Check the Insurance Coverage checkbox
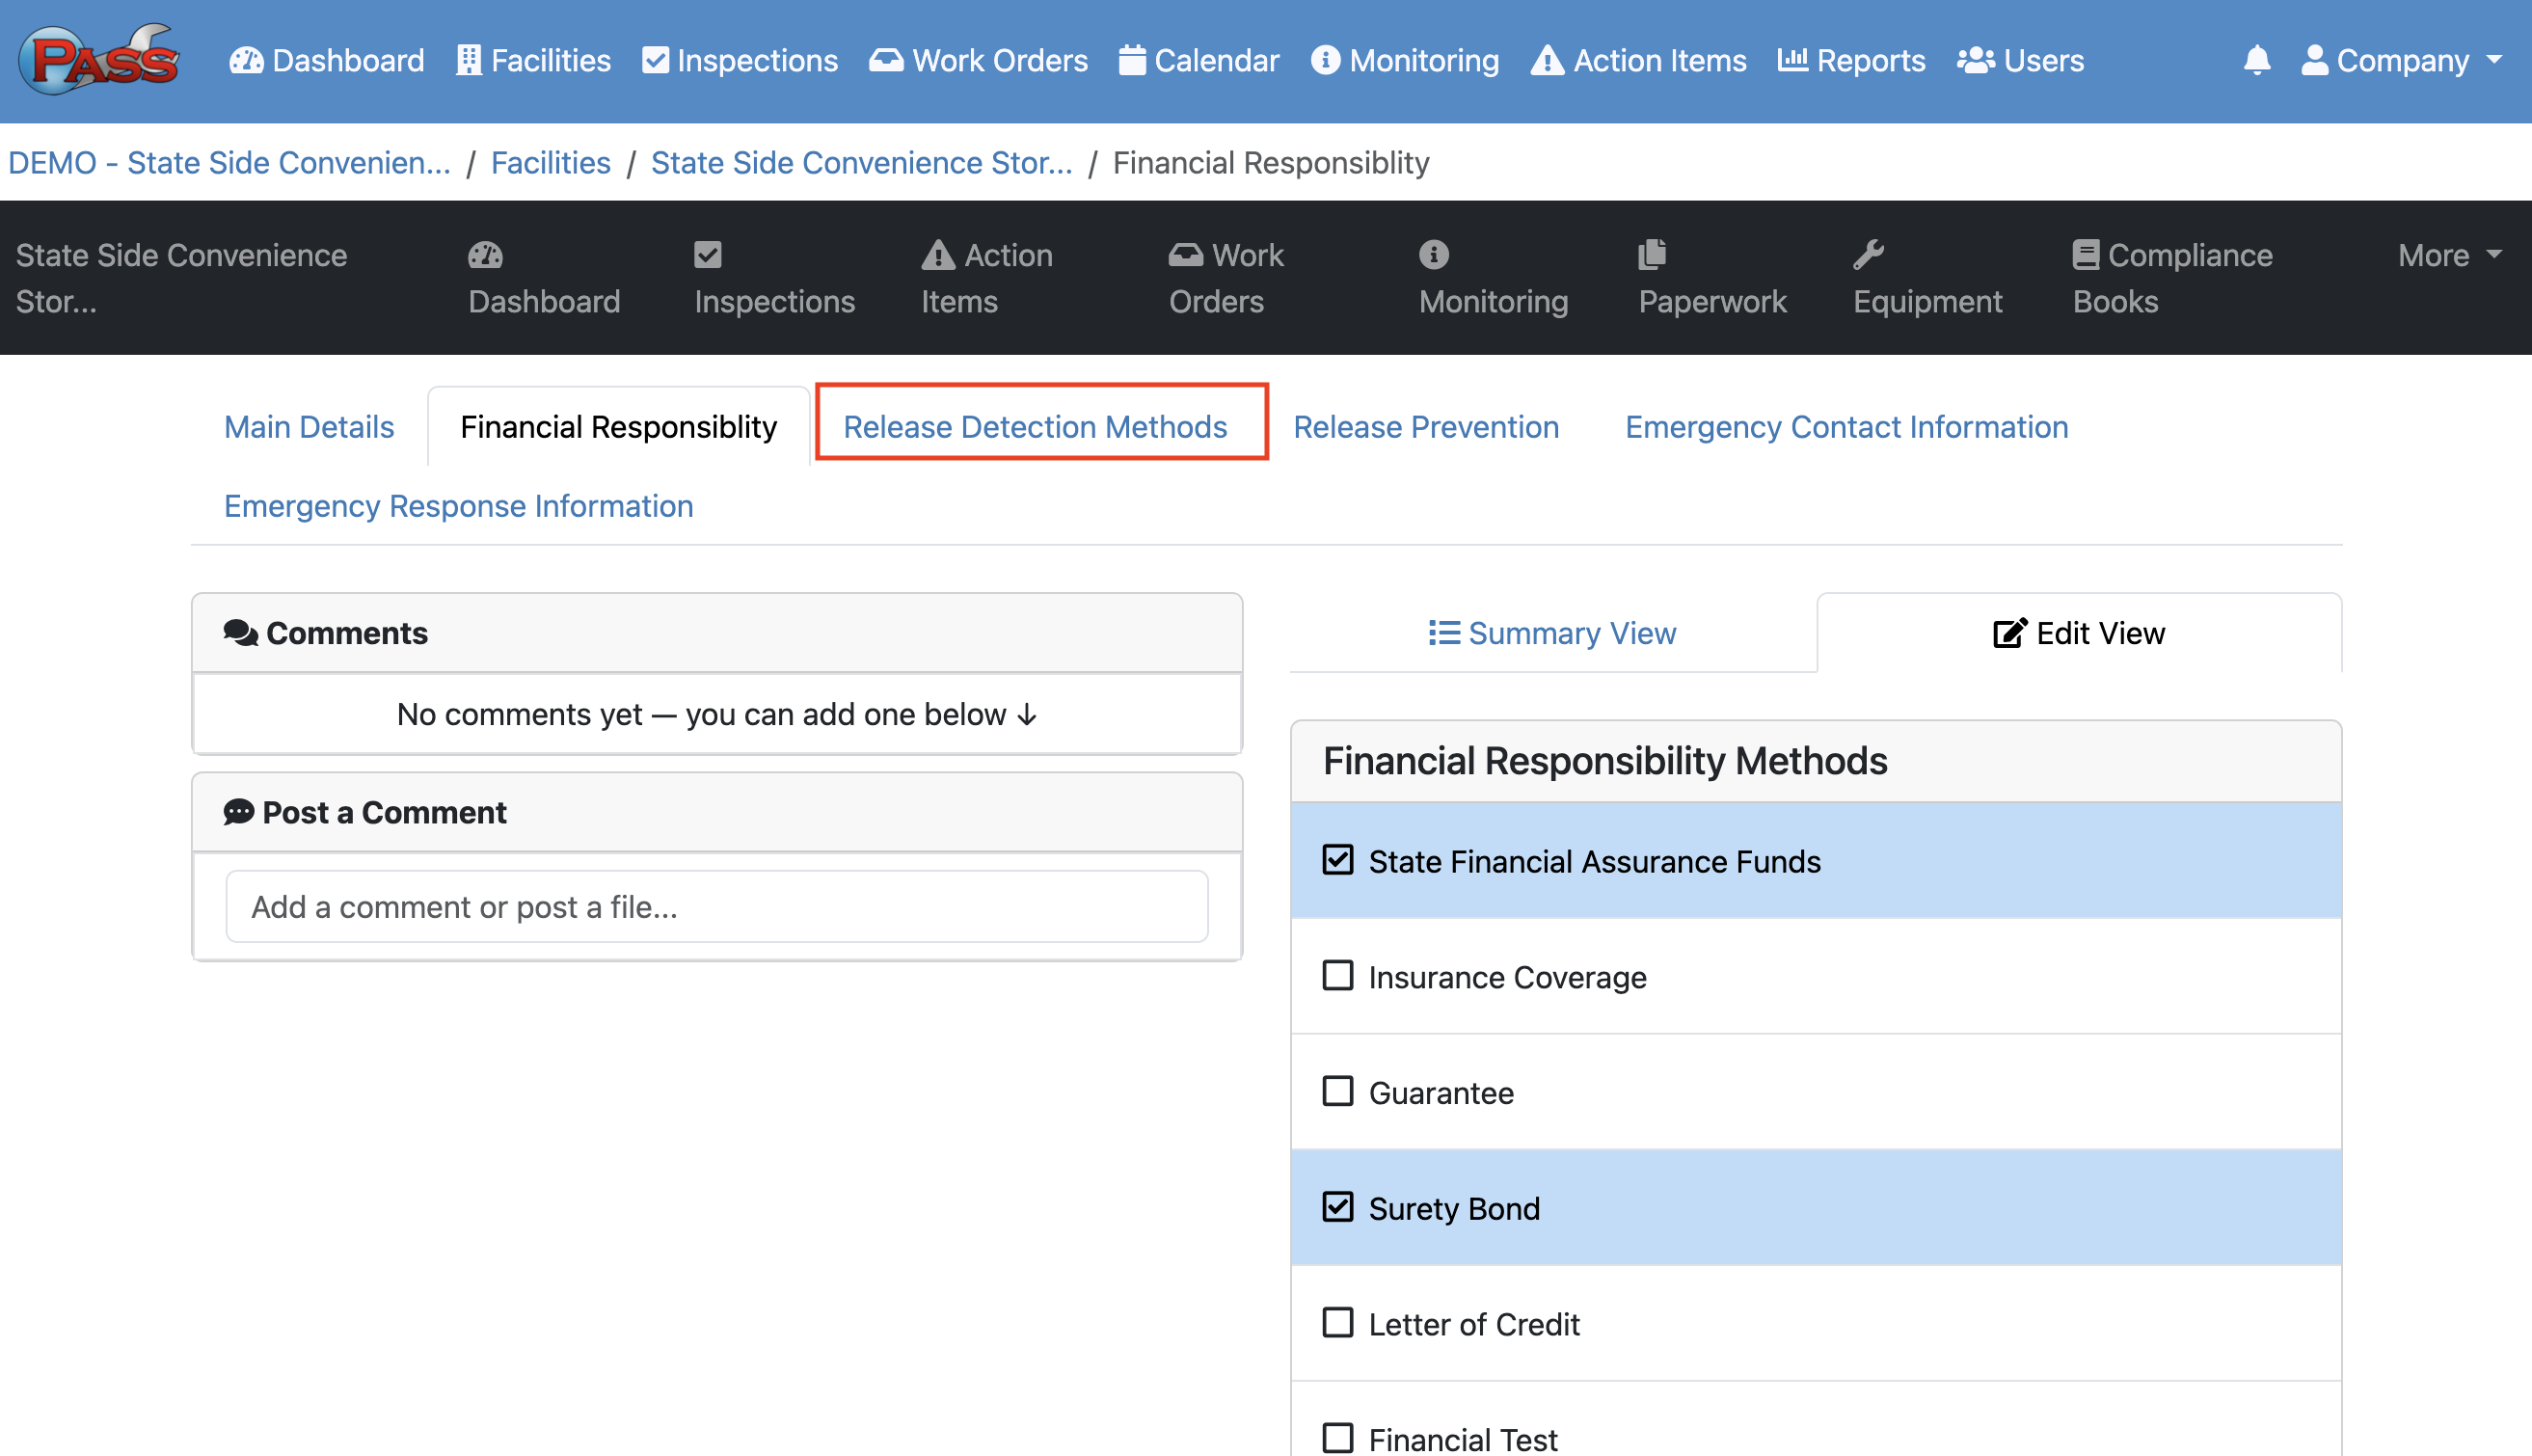2532x1456 pixels. pyautogui.click(x=1337, y=975)
